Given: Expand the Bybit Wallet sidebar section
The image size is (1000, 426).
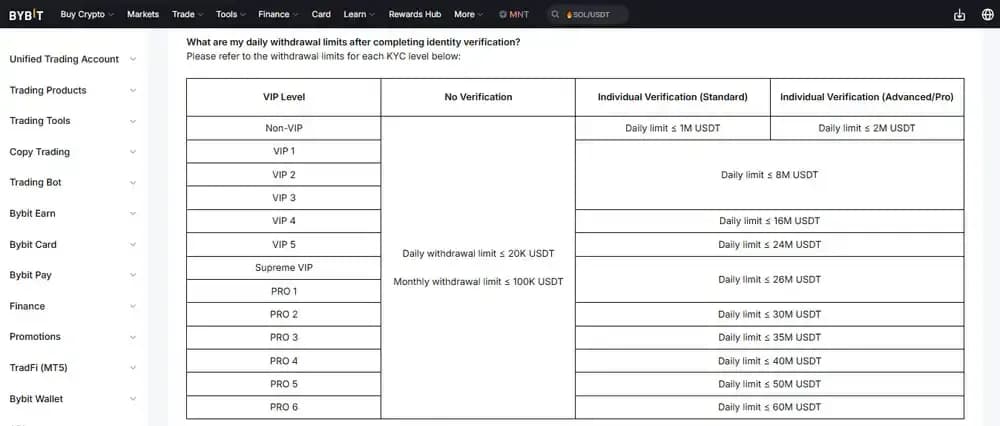Looking at the screenshot, I should [72, 399].
